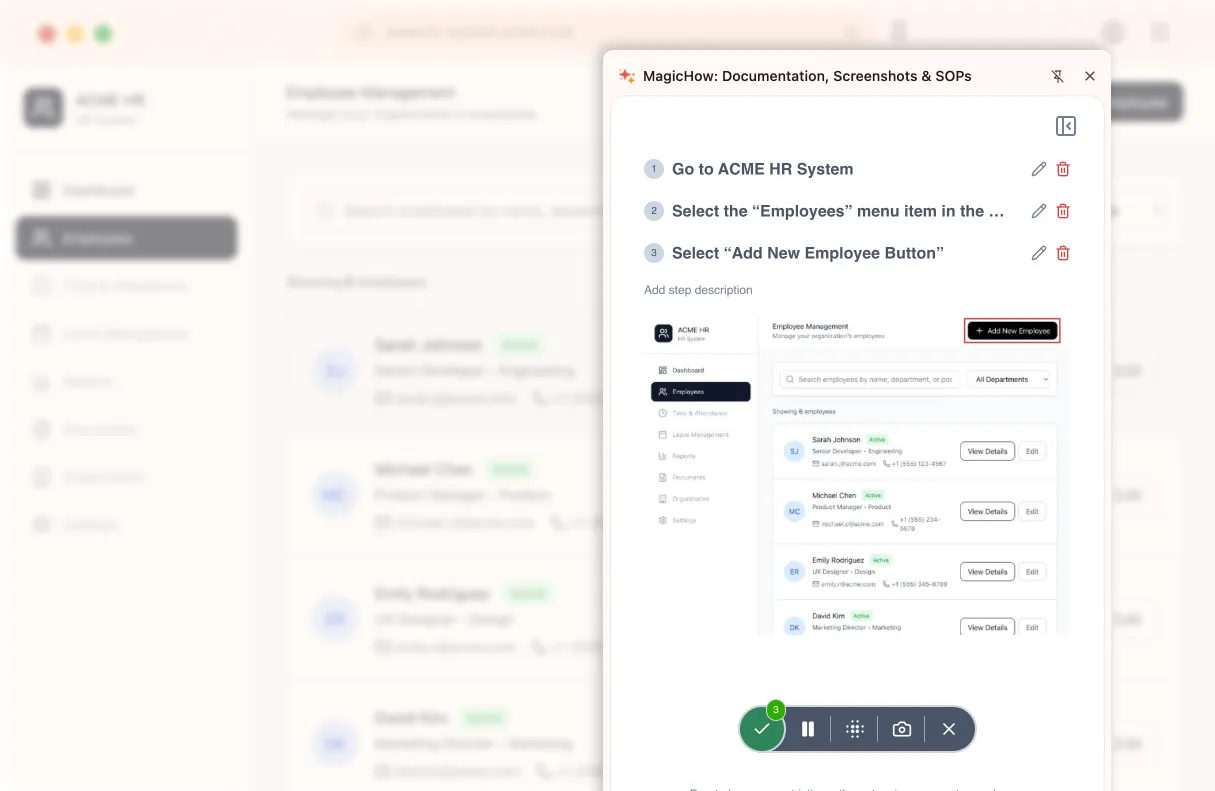Select the "Go to ACME HR System" title
Screen dimensions: 1215x791
[762, 169]
